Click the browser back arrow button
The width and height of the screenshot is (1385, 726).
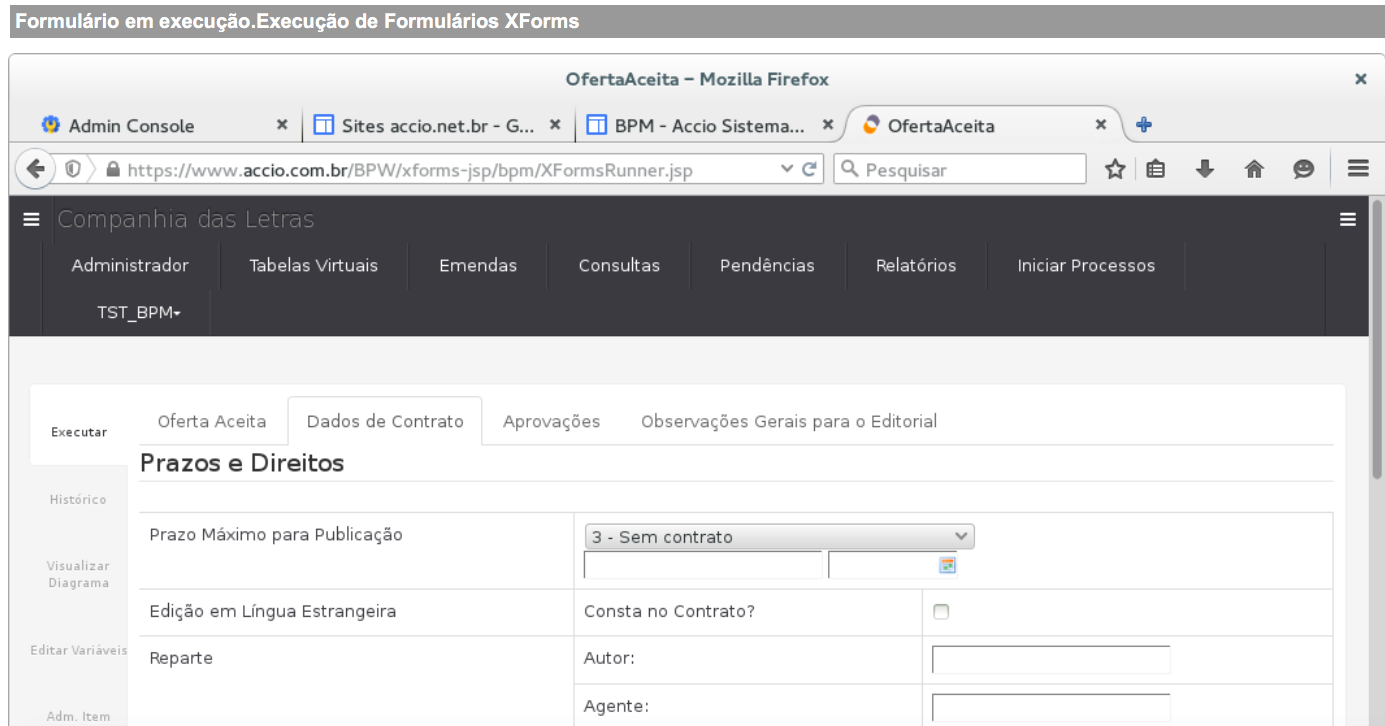pos(36,170)
